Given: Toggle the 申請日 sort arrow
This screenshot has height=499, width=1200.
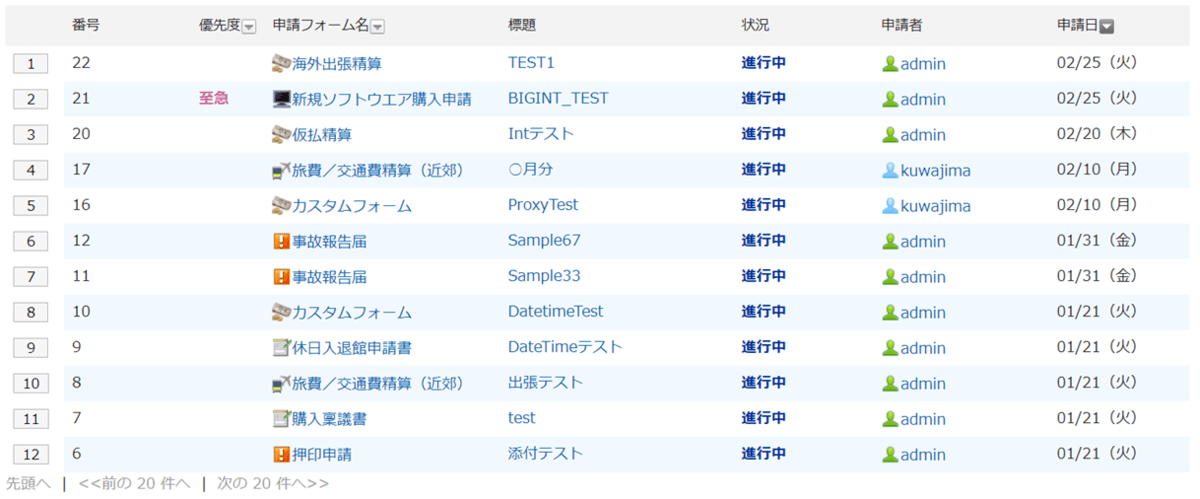Looking at the screenshot, I should coord(1107,27).
